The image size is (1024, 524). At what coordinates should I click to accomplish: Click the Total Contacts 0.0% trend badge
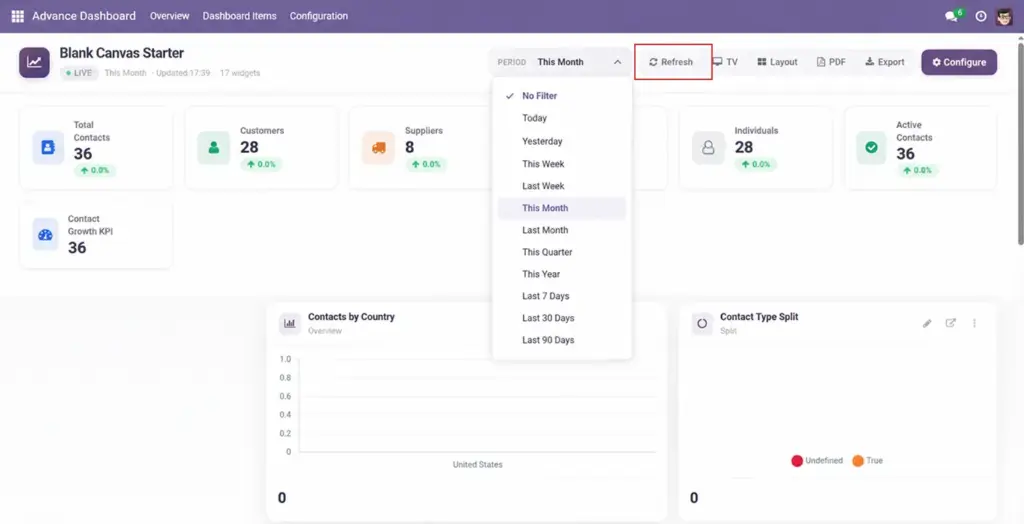(95, 171)
